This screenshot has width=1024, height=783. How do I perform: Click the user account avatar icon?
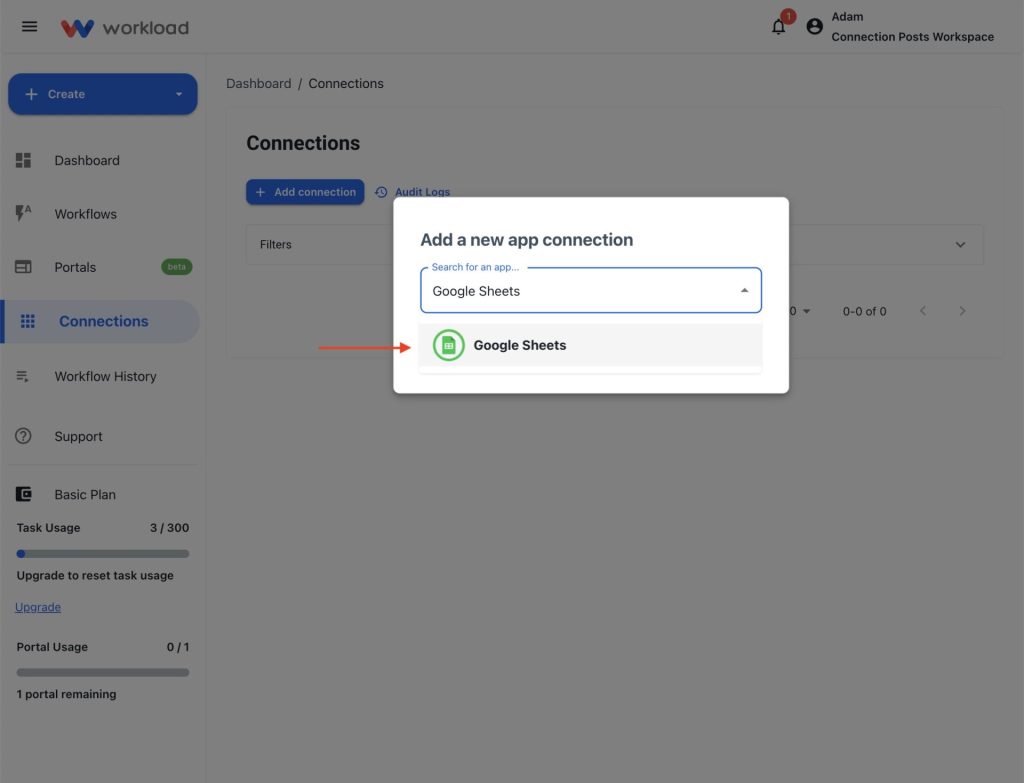(814, 27)
